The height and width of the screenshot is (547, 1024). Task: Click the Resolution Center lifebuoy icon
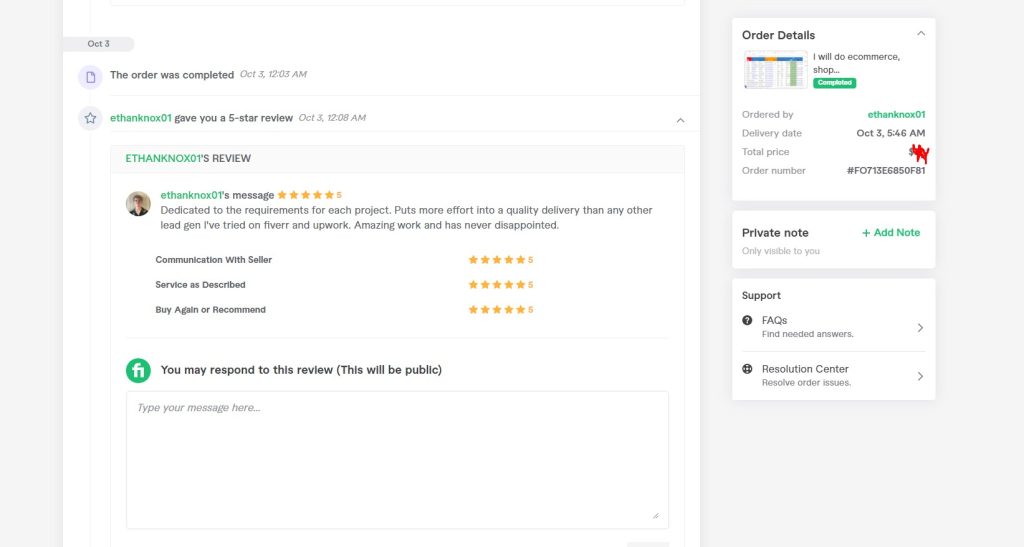[747, 369]
